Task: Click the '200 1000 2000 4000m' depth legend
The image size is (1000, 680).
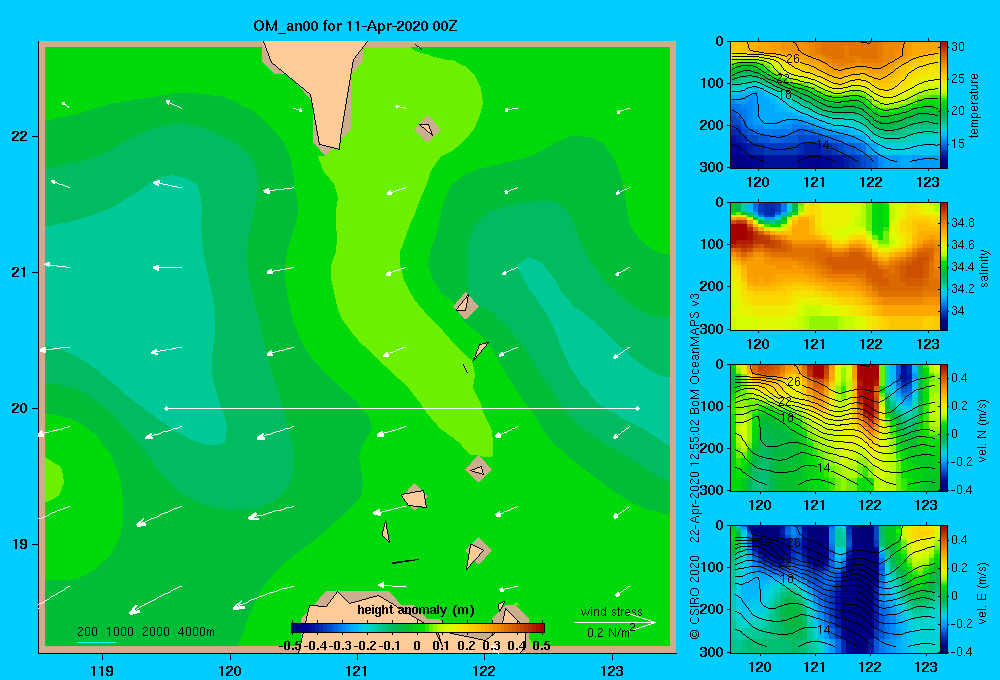Action: (x=145, y=632)
